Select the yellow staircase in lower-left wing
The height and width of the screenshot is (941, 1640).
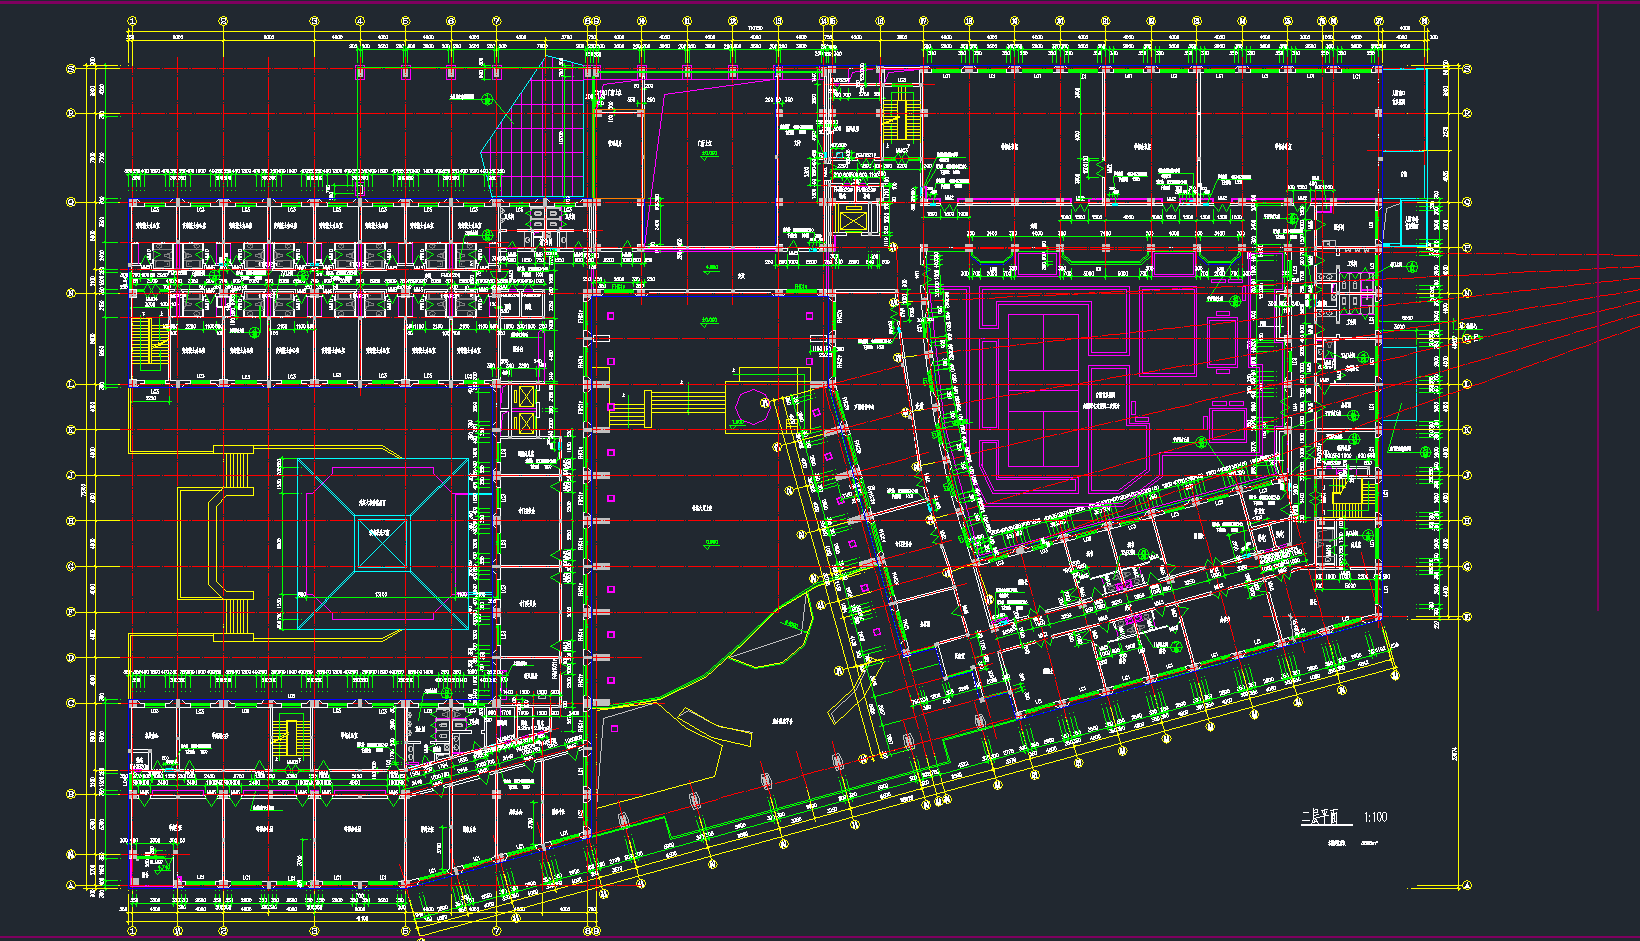pyautogui.click(x=284, y=742)
